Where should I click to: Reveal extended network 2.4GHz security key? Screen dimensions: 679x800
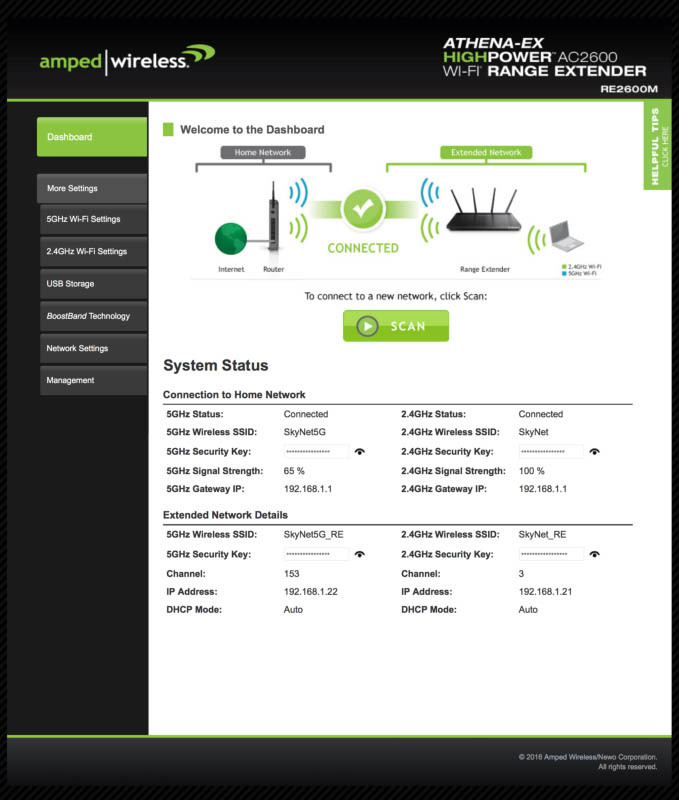(x=594, y=554)
